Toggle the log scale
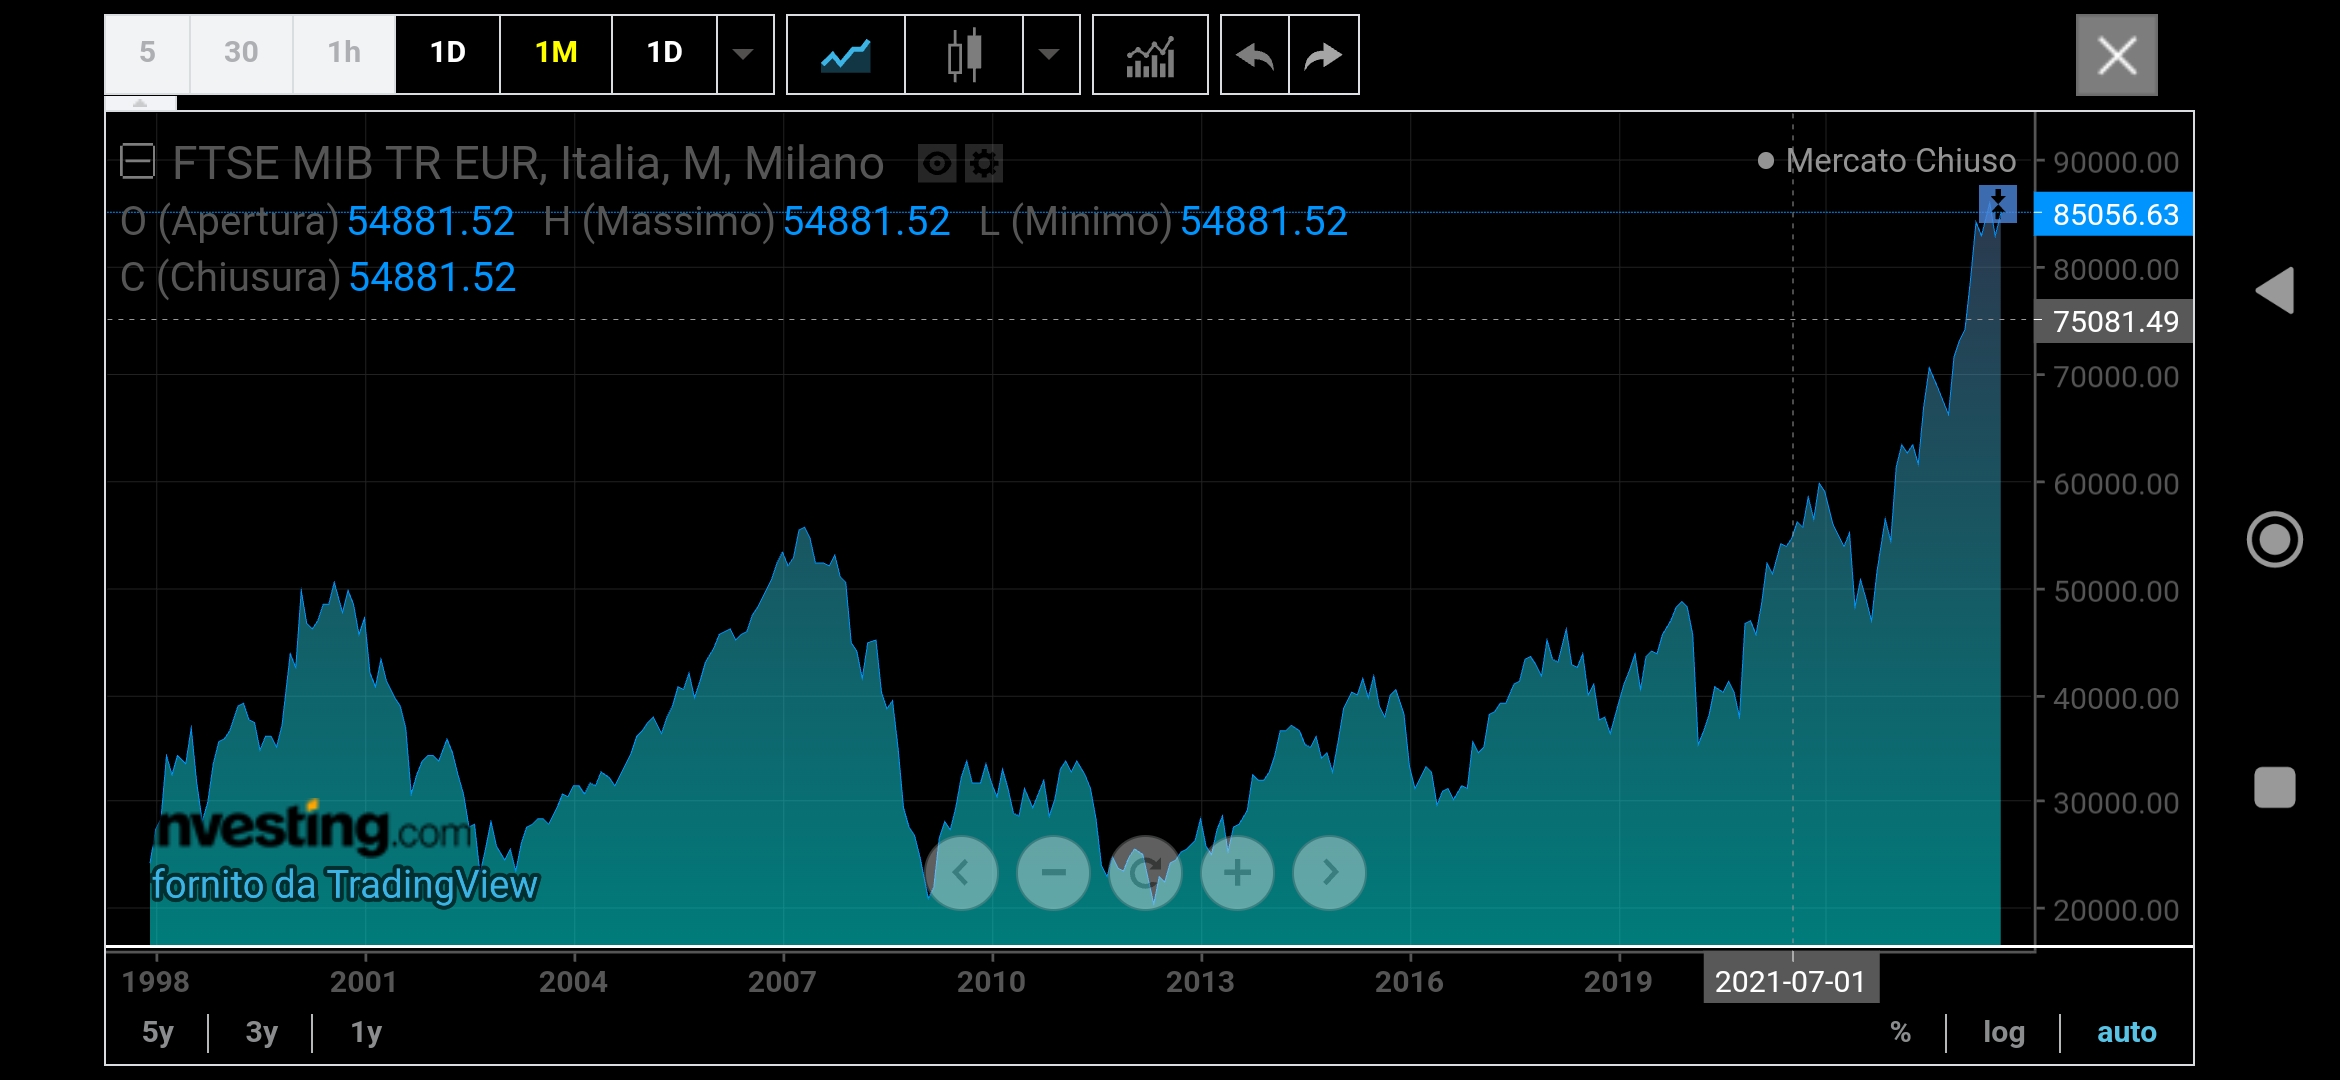Viewport: 2340px width, 1080px height. [x=2004, y=1032]
